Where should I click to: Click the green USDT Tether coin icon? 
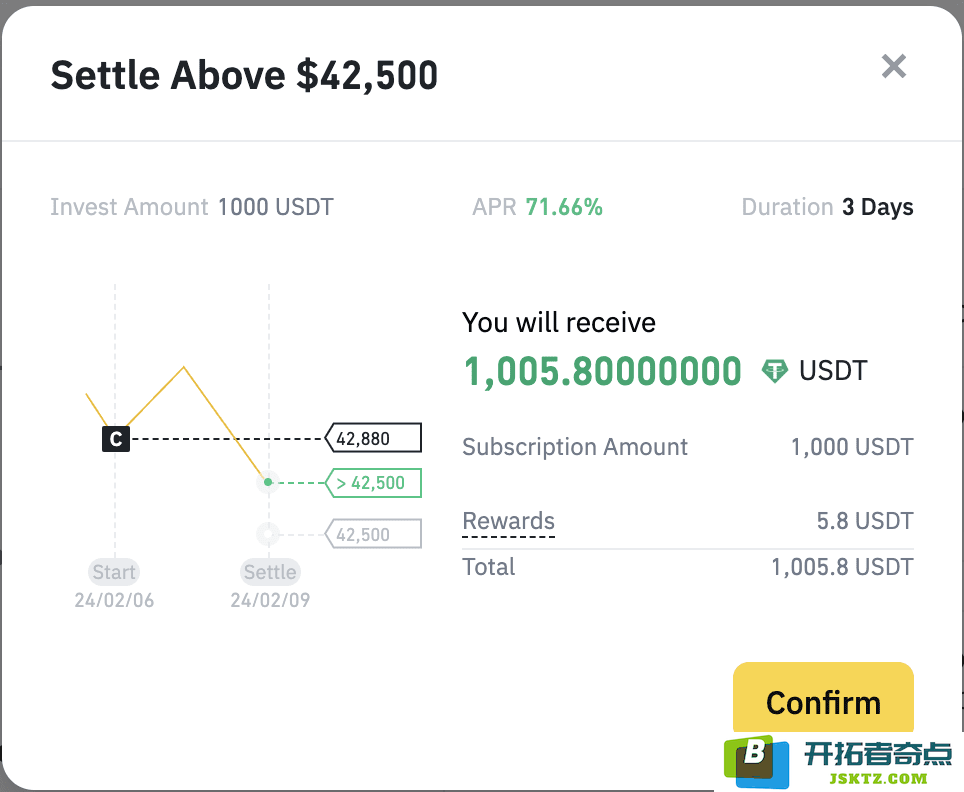coord(774,371)
